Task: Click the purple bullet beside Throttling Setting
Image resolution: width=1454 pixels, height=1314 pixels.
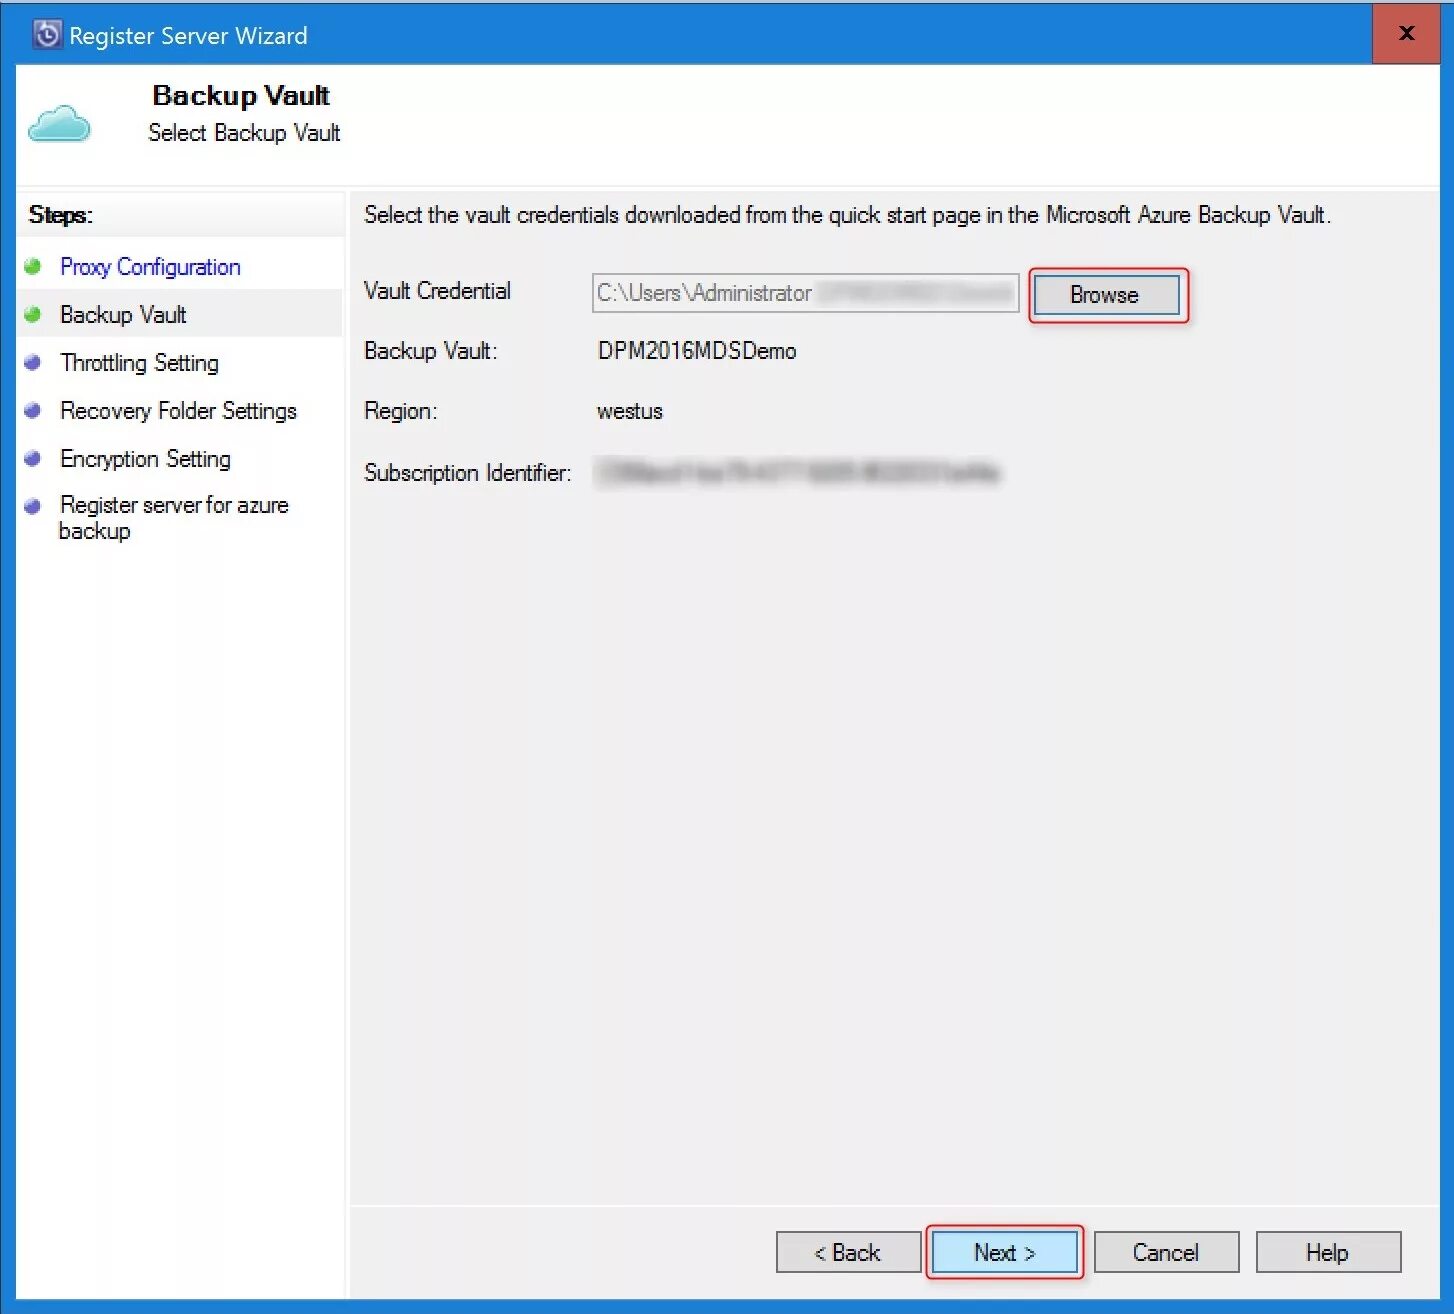Action: tap(33, 363)
